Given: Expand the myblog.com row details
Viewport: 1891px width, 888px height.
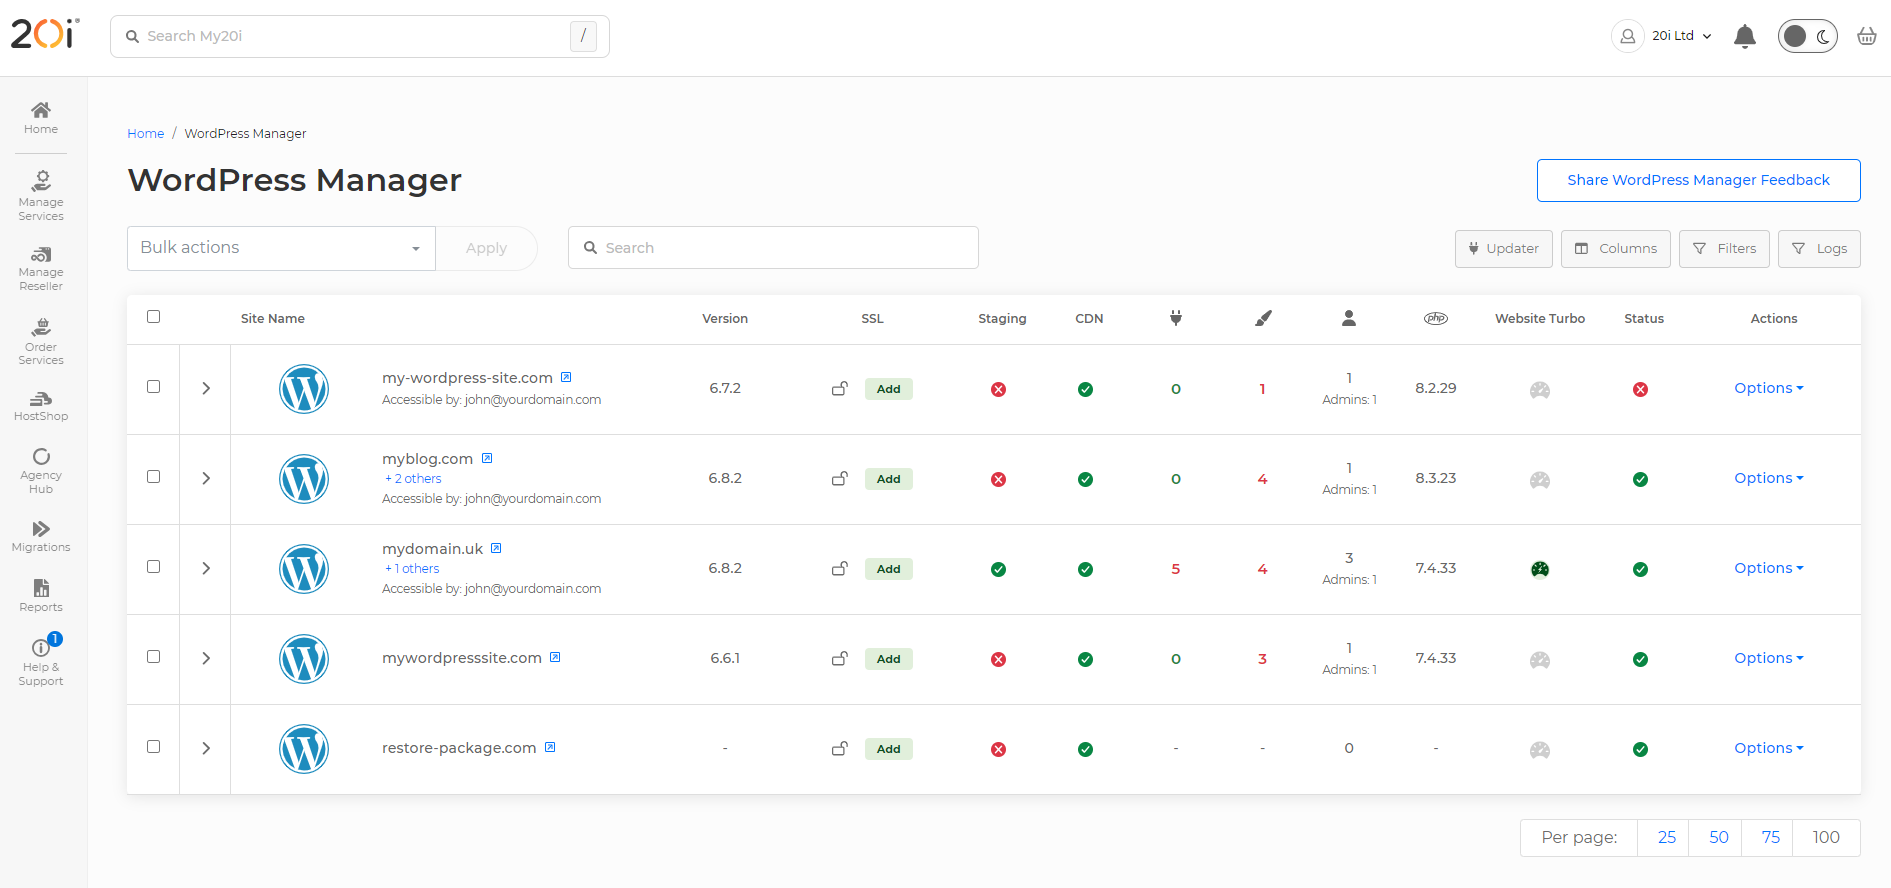Looking at the screenshot, I should [x=206, y=479].
